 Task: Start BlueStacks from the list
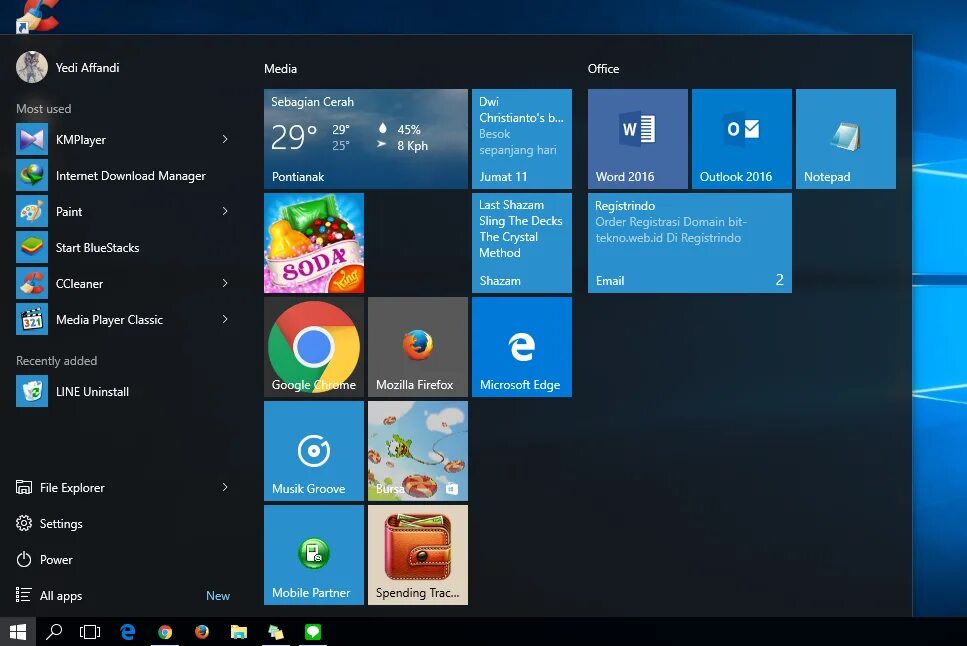(123, 247)
